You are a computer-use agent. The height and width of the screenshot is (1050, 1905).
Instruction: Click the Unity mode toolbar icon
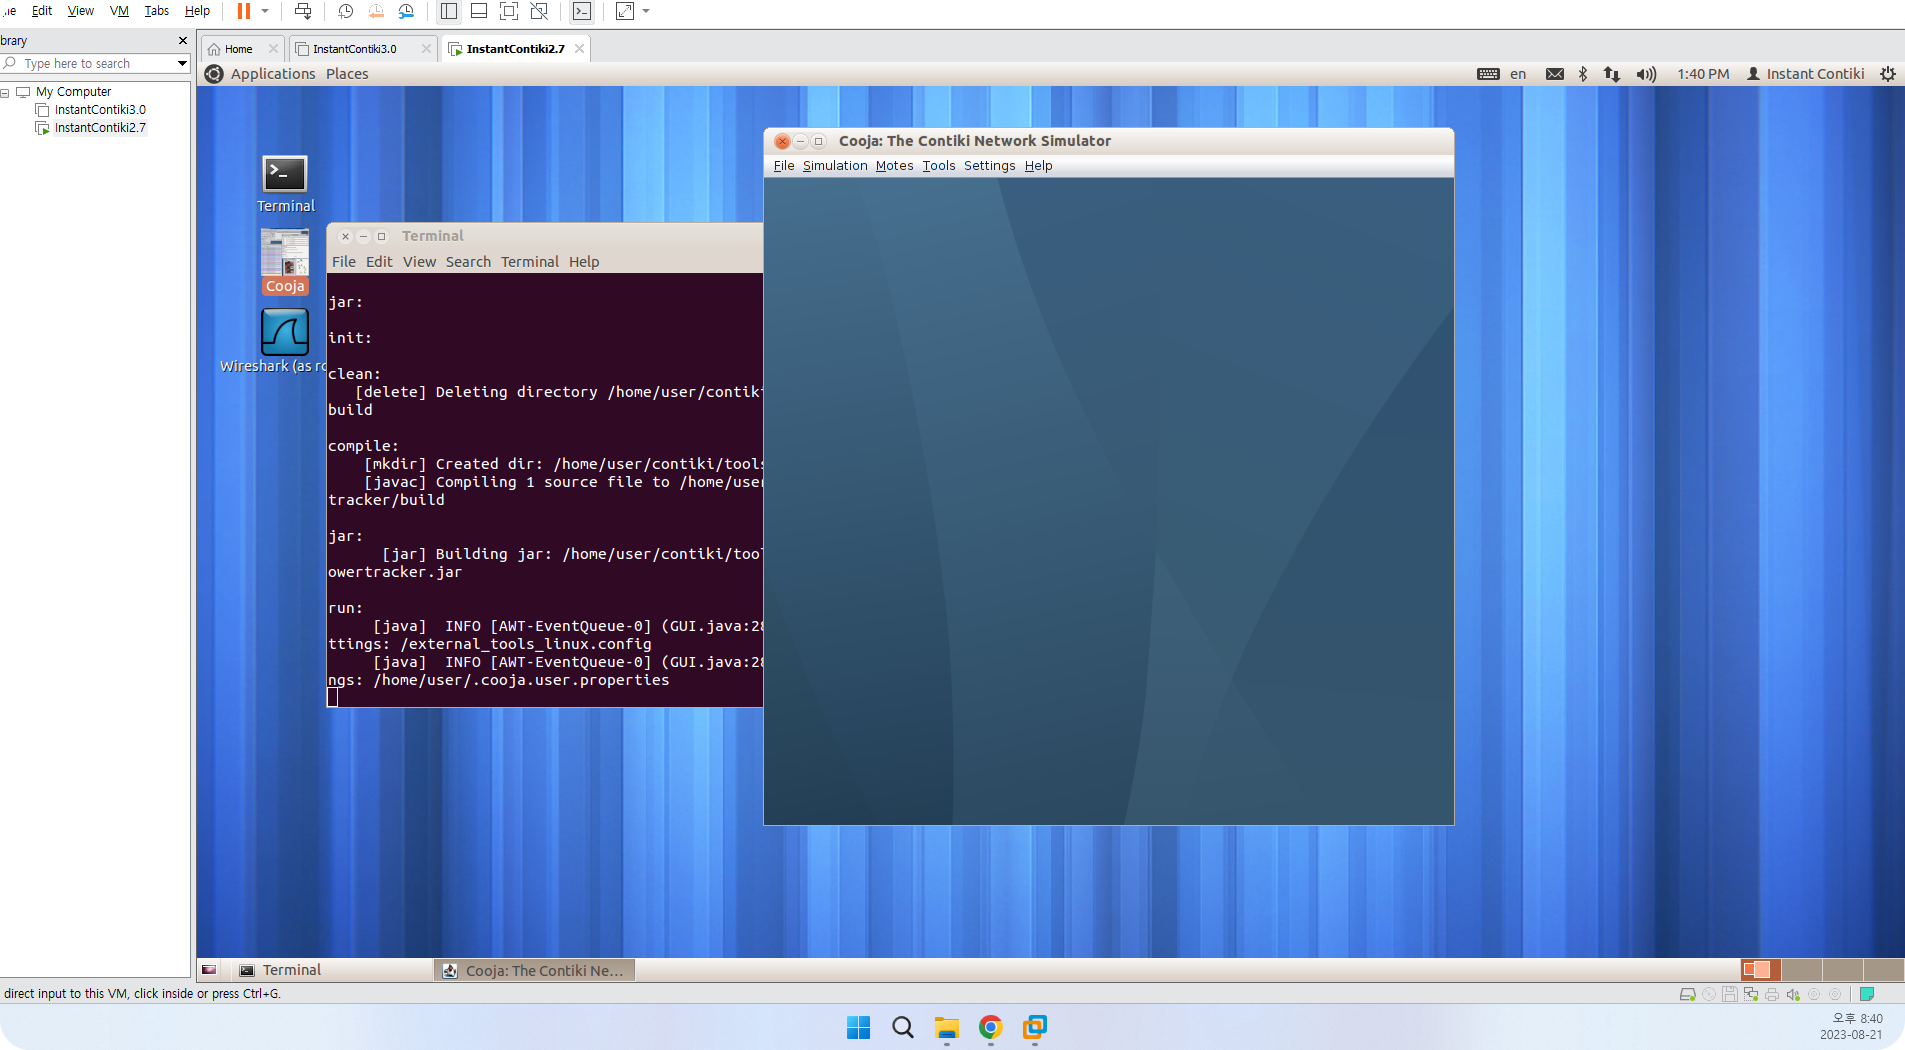pos(539,11)
